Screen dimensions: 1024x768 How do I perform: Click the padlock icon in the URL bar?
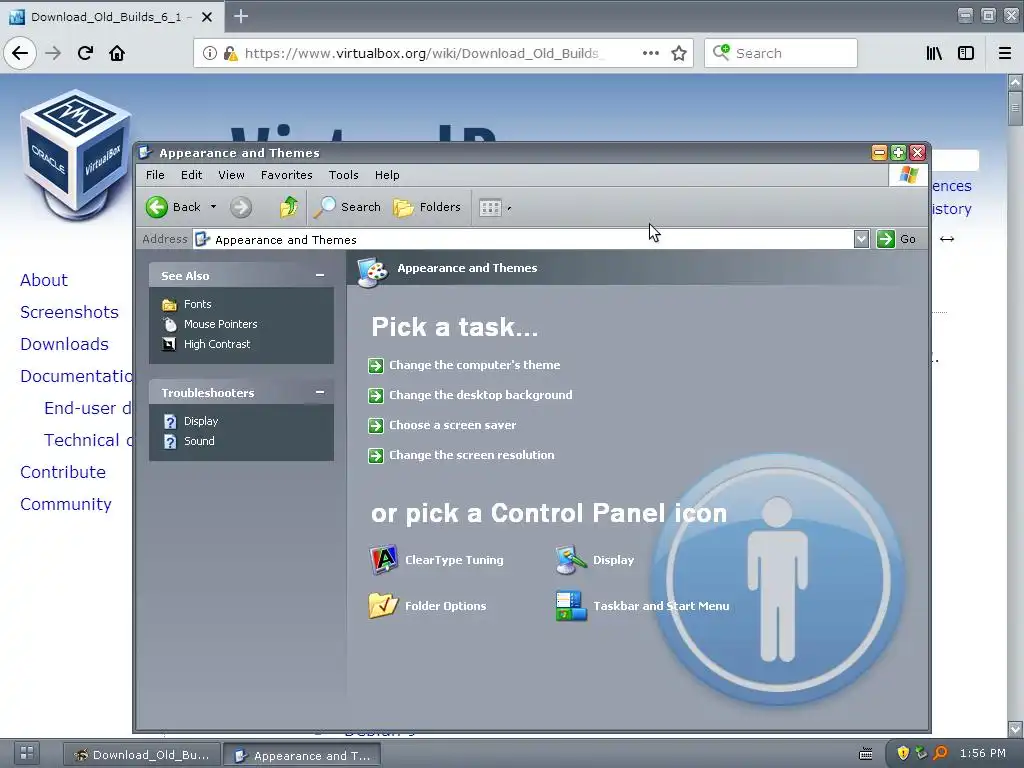tap(230, 53)
